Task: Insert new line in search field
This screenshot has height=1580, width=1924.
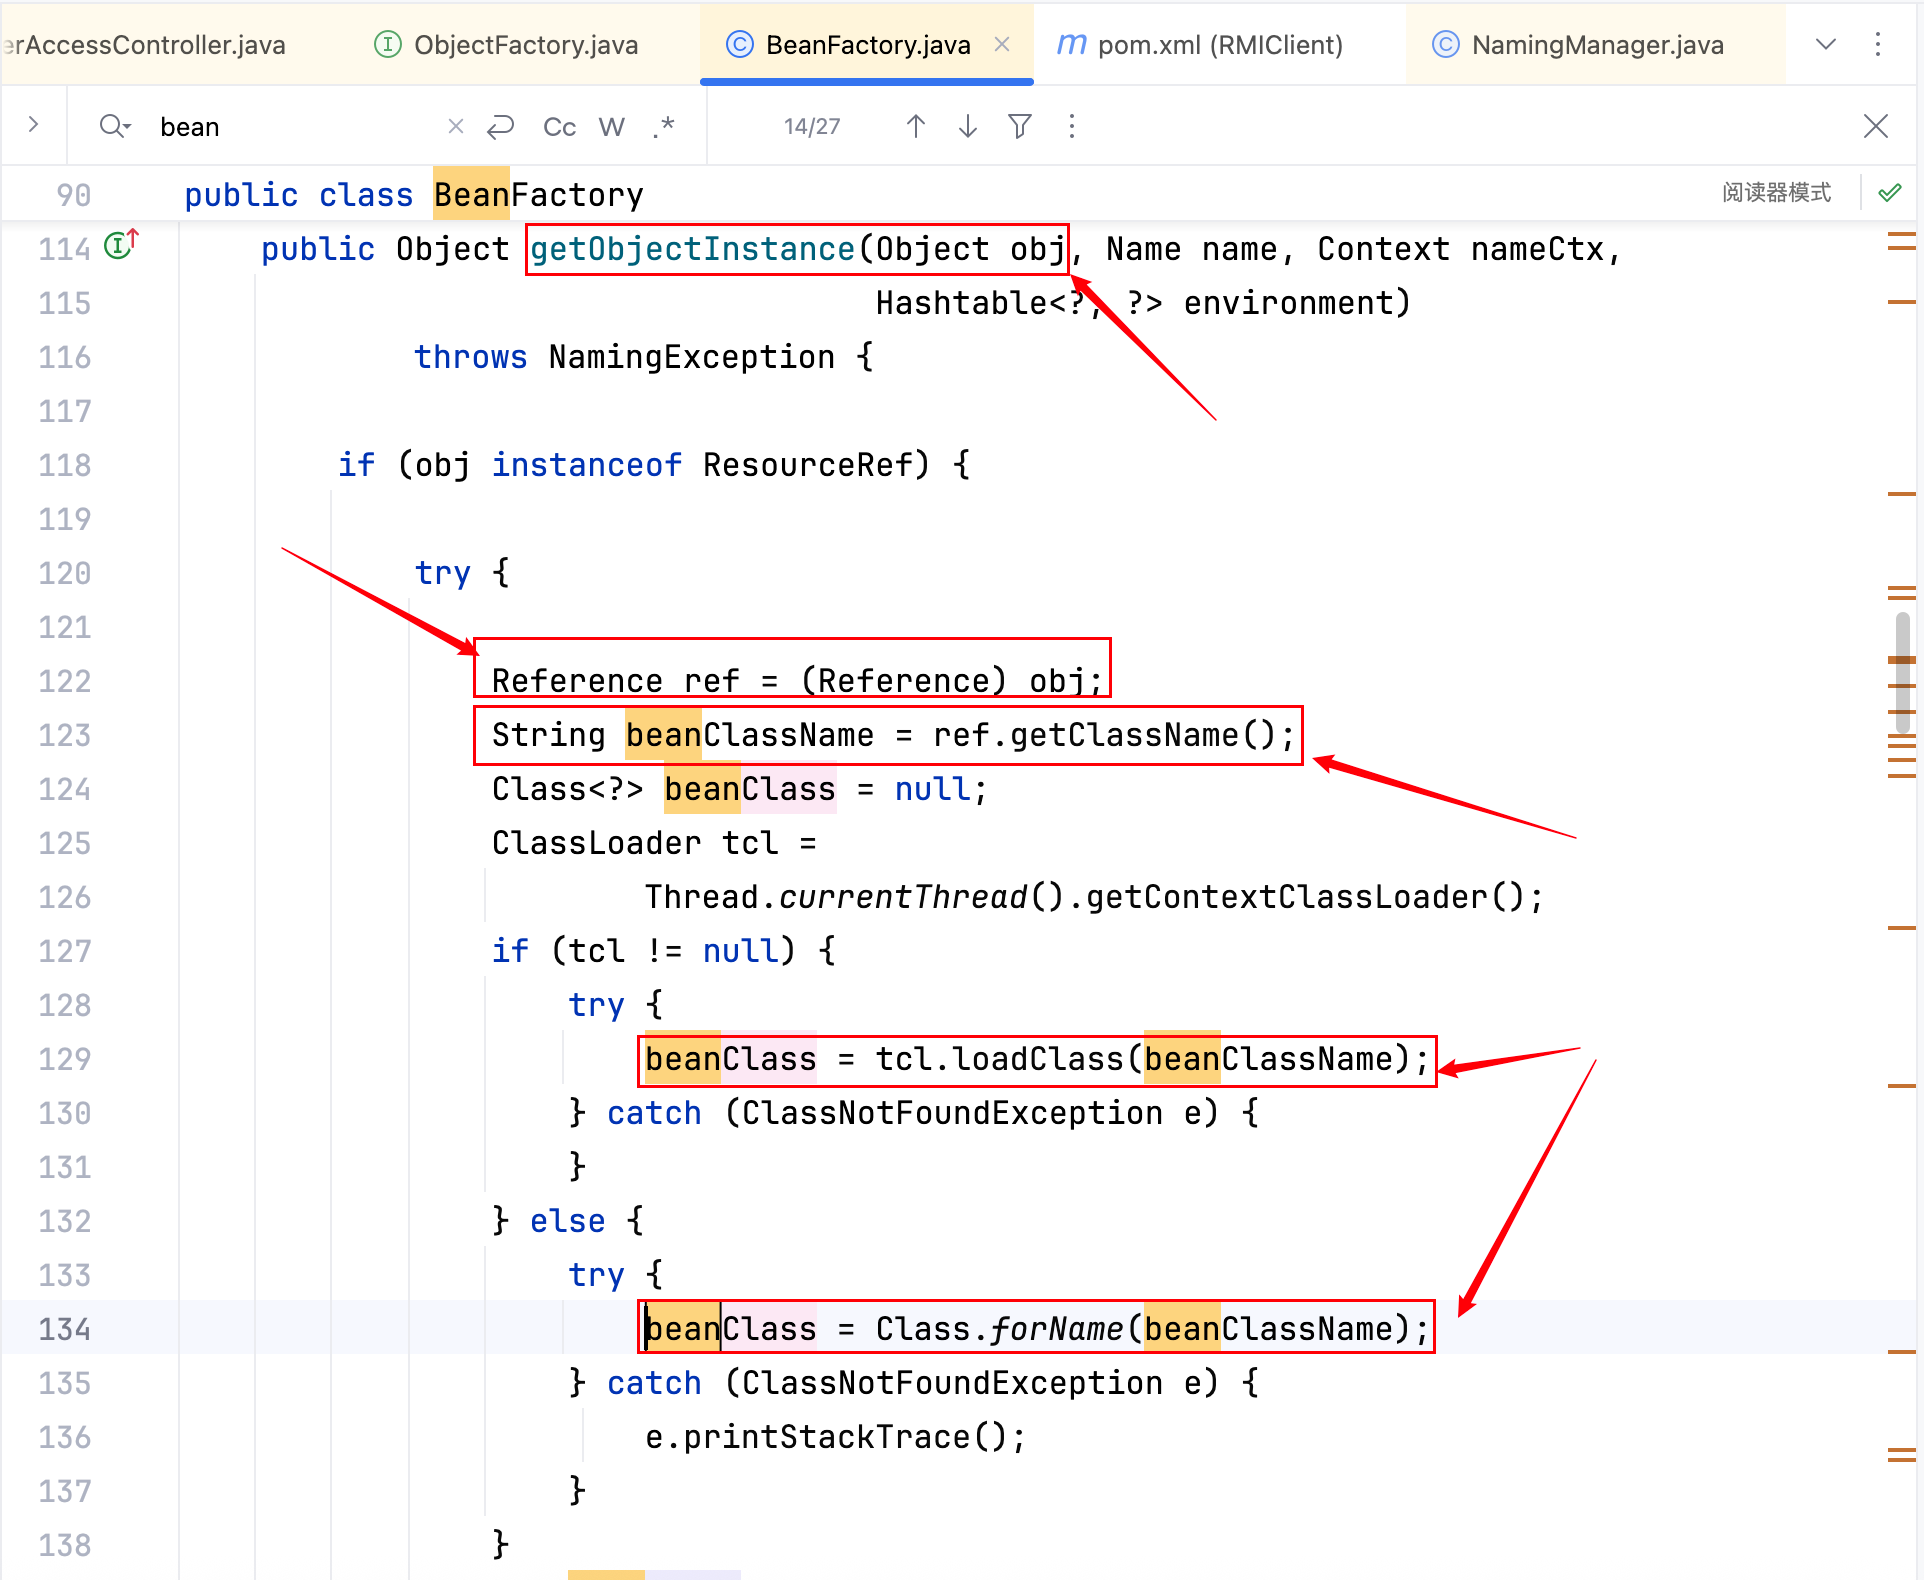Action: (x=500, y=127)
